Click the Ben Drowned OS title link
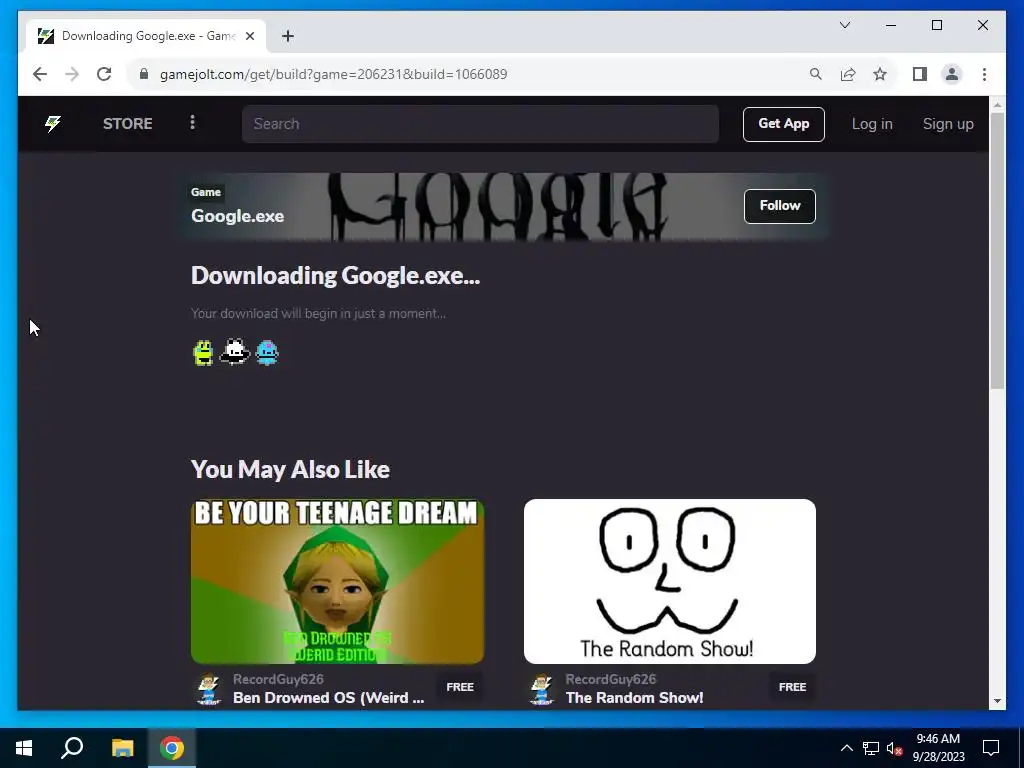1024x768 pixels. click(x=328, y=697)
